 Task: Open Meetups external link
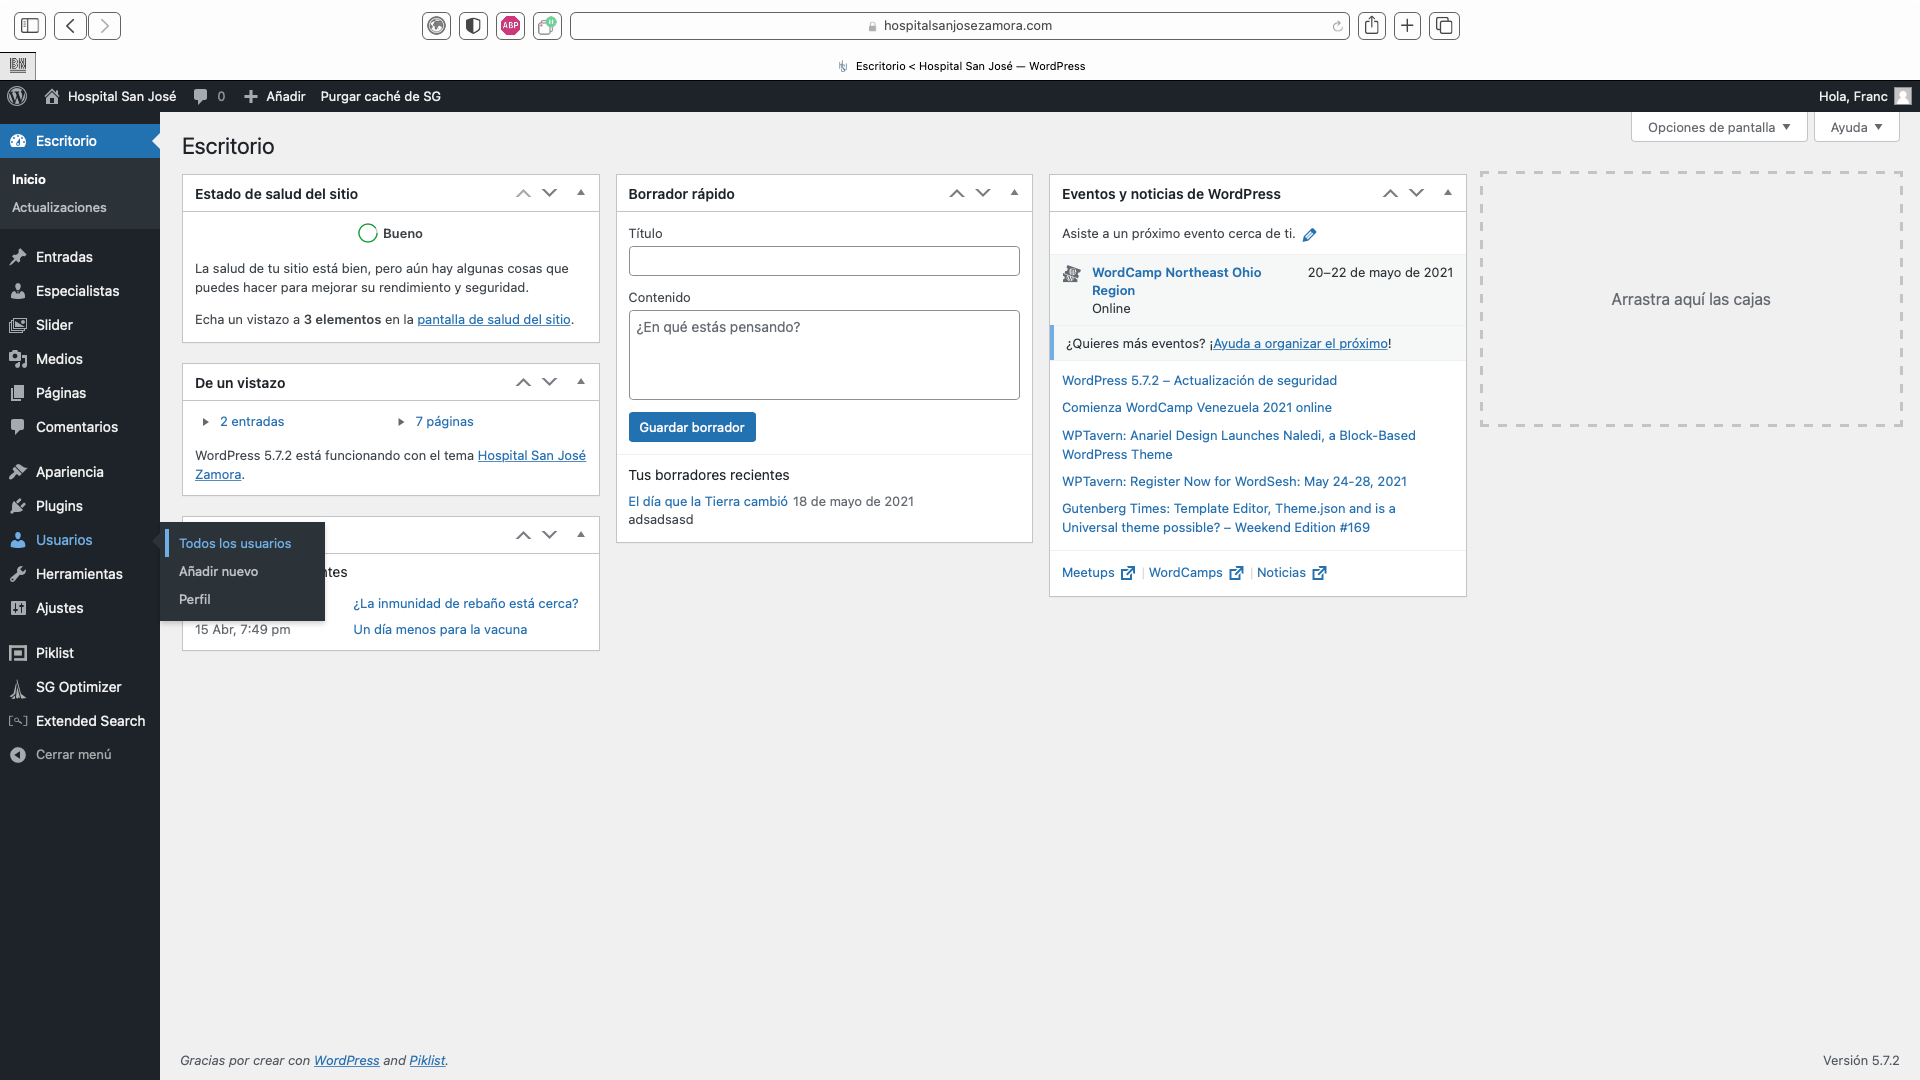1098,573
